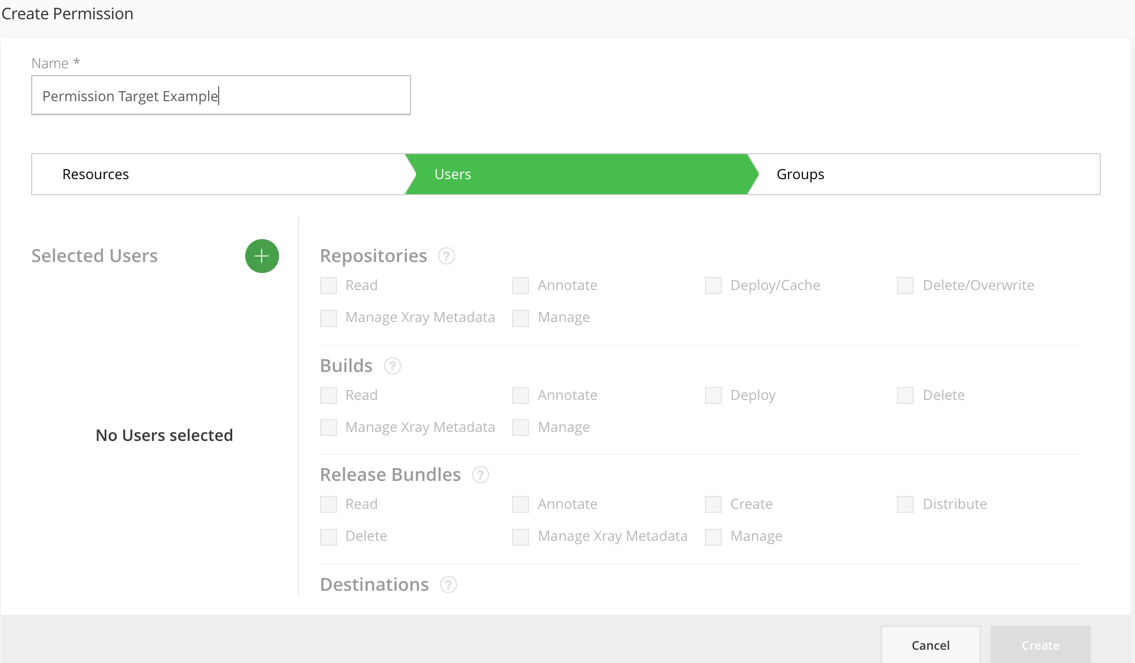Check Manage under Release Bundles

[713, 536]
